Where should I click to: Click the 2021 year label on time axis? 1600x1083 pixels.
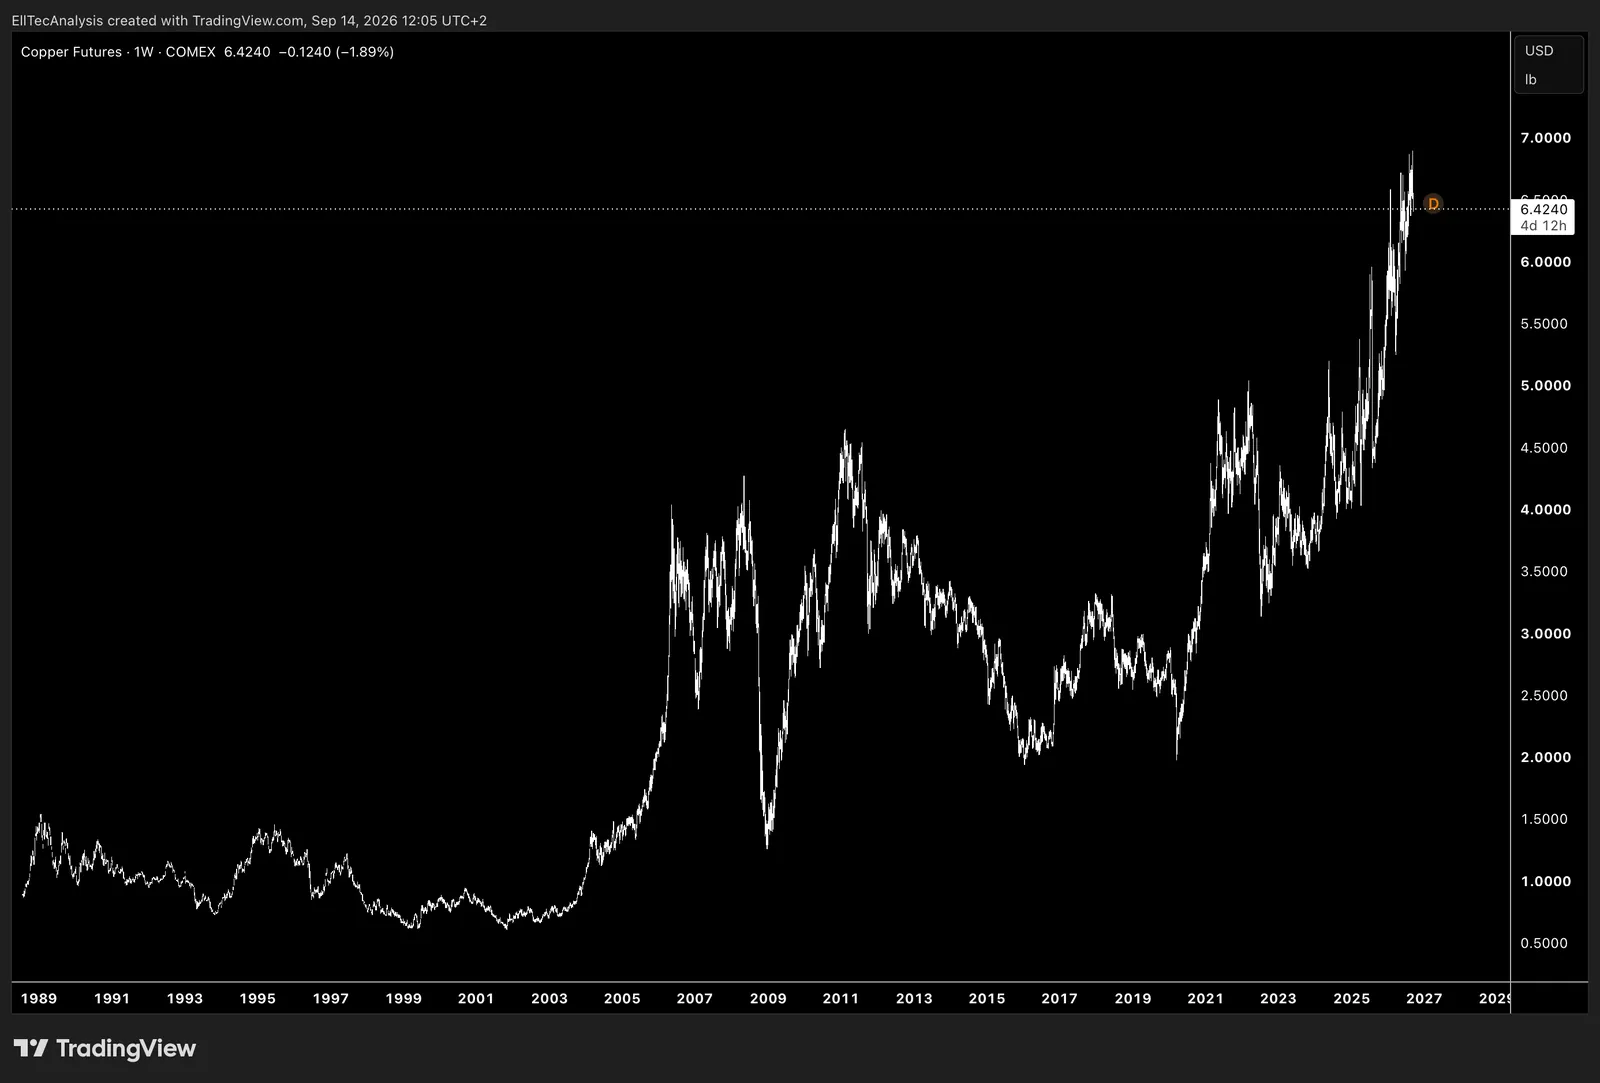tap(1205, 998)
